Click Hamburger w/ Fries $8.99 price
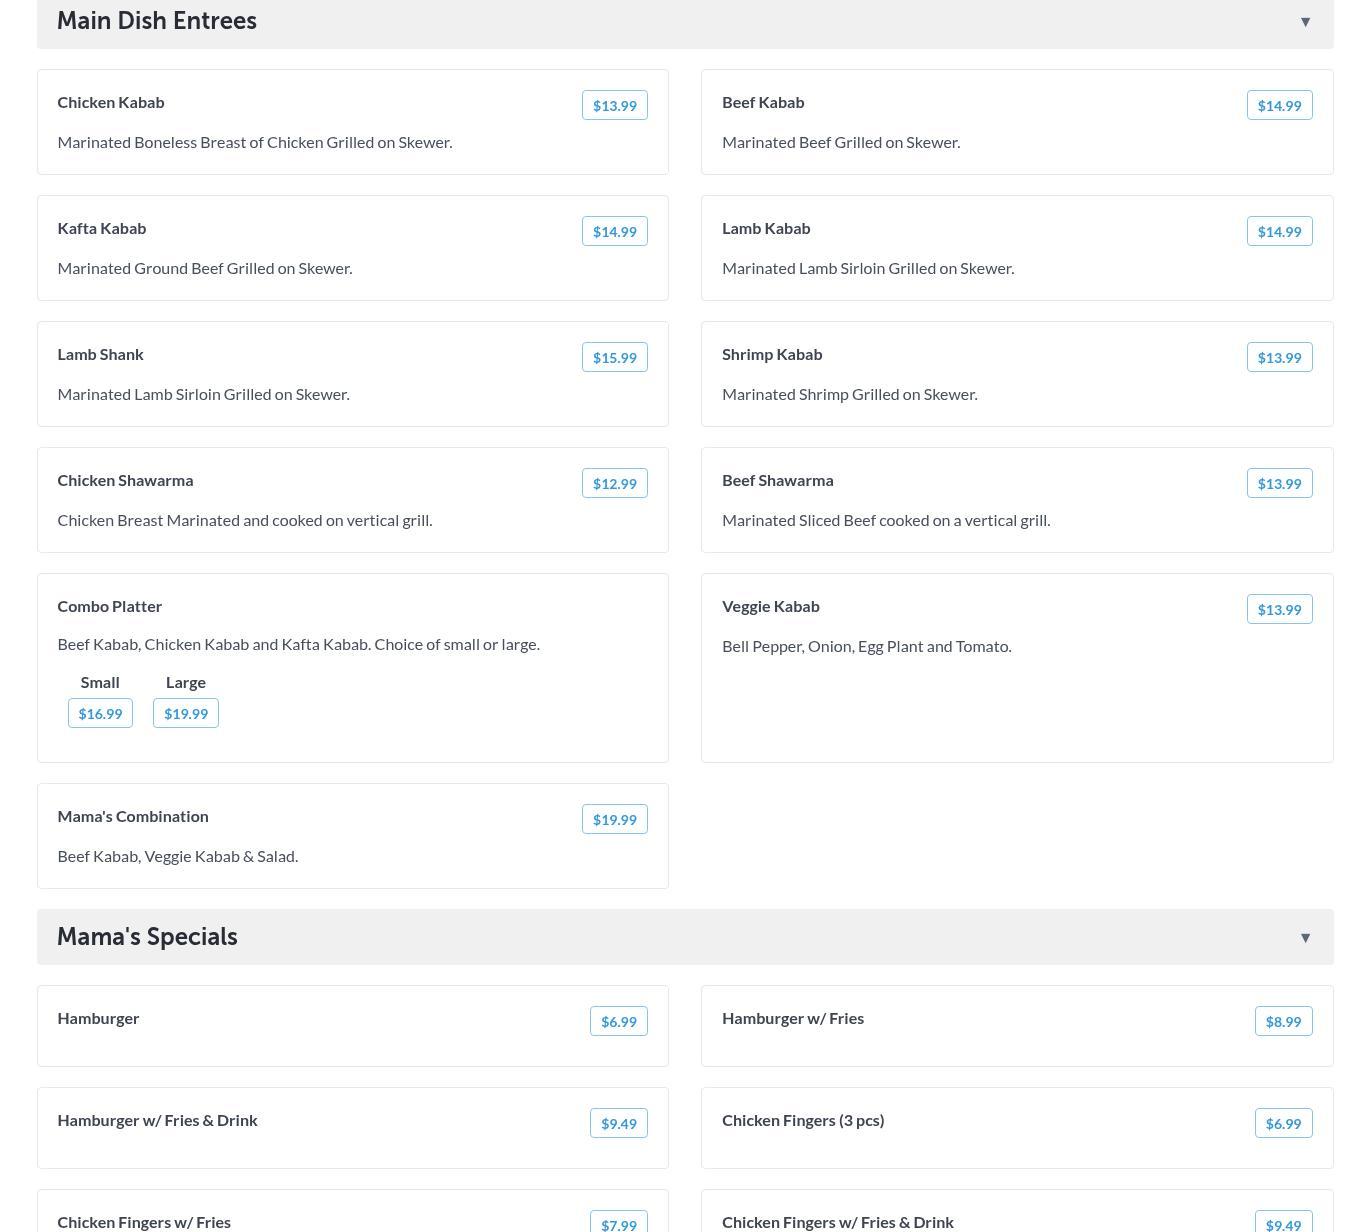The width and height of the screenshot is (1370, 1232). point(1283,1022)
